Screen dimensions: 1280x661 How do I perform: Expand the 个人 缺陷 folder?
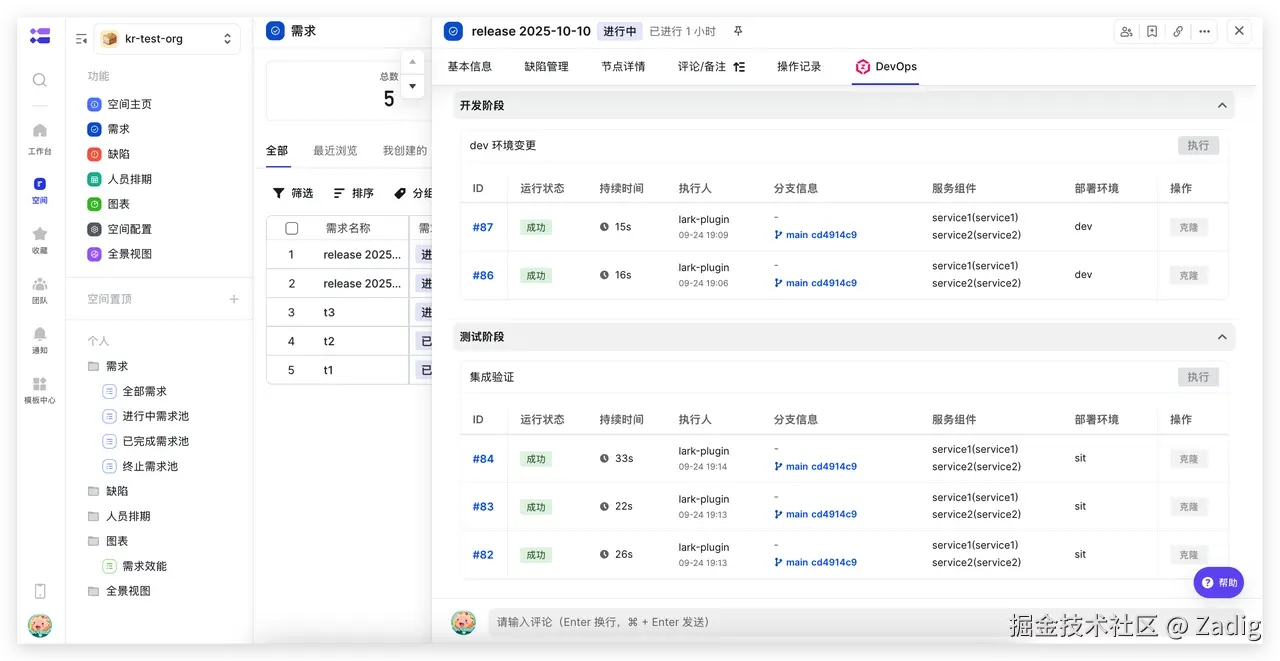109,491
